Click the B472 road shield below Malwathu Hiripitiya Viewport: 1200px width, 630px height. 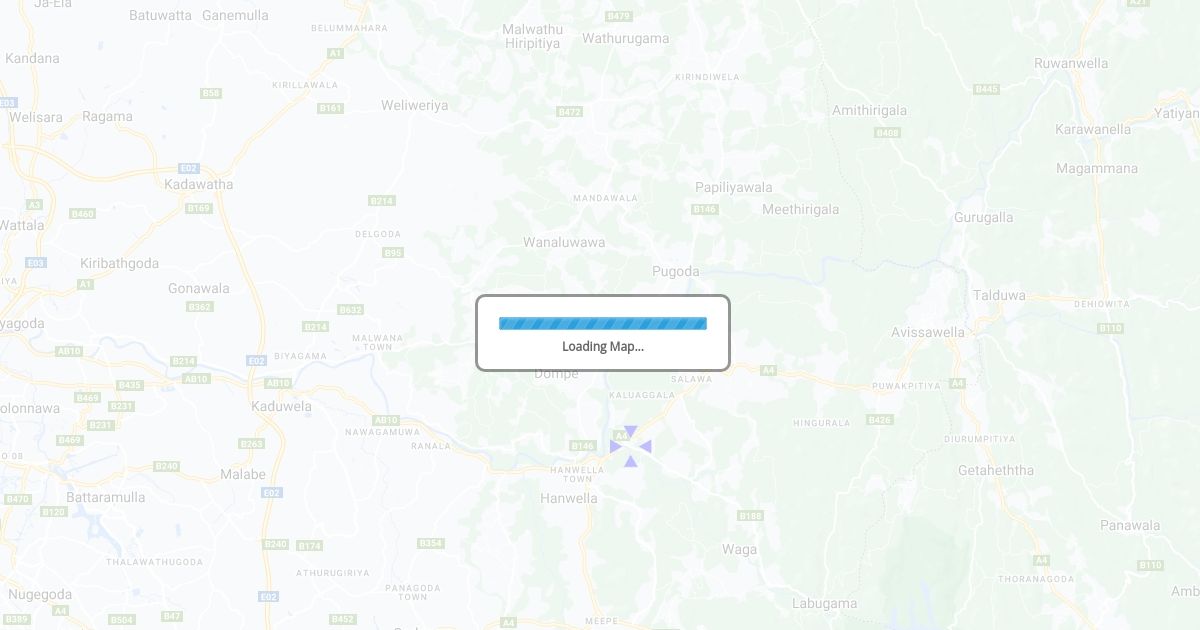[x=570, y=111]
